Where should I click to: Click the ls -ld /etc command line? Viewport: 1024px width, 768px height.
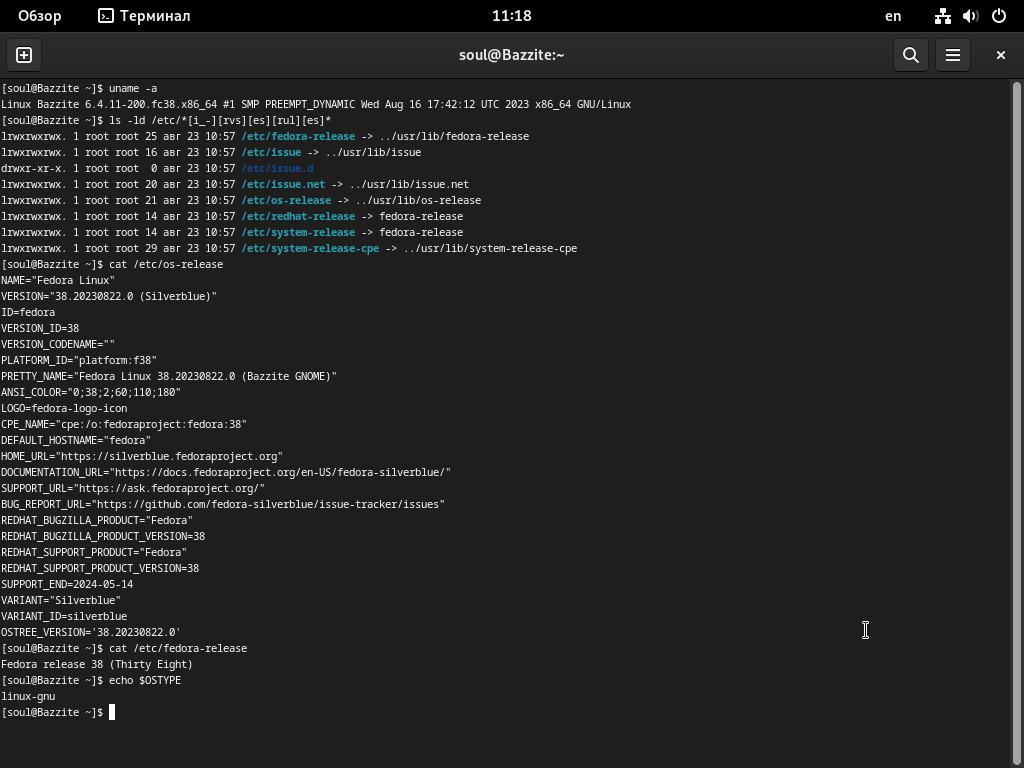[166, 120]
